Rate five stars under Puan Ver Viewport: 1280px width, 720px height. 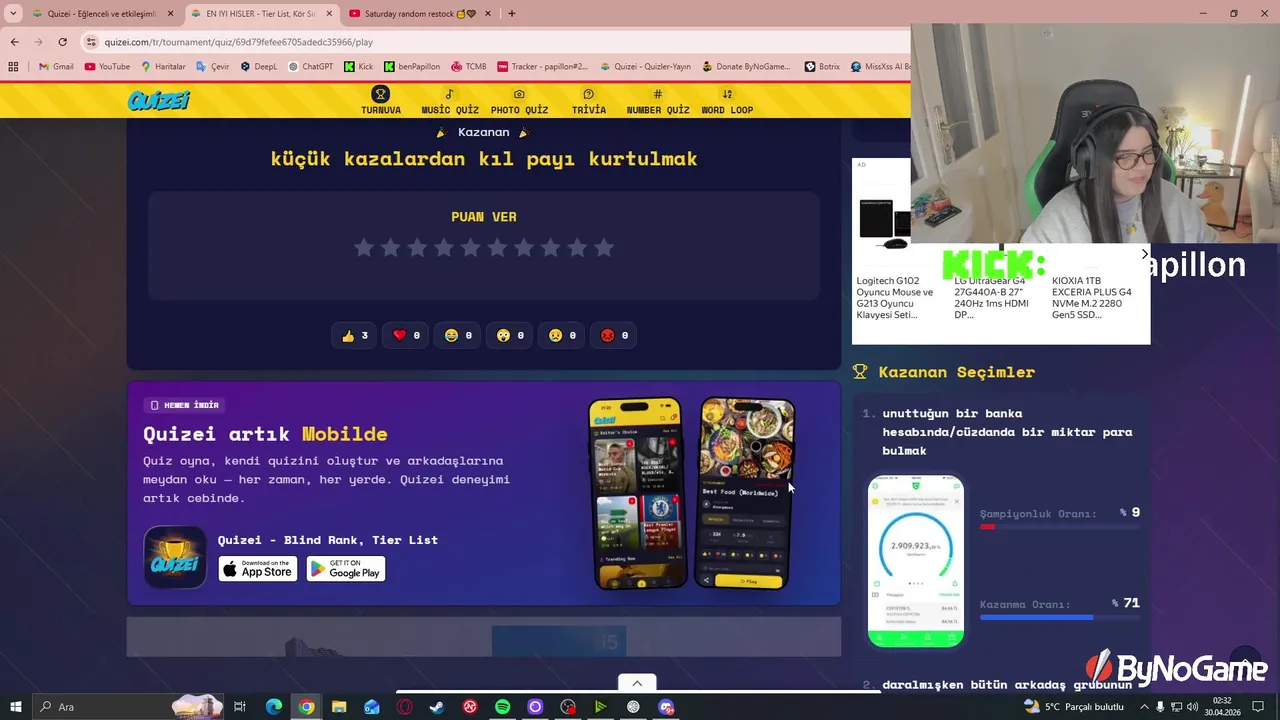(471, 248)
